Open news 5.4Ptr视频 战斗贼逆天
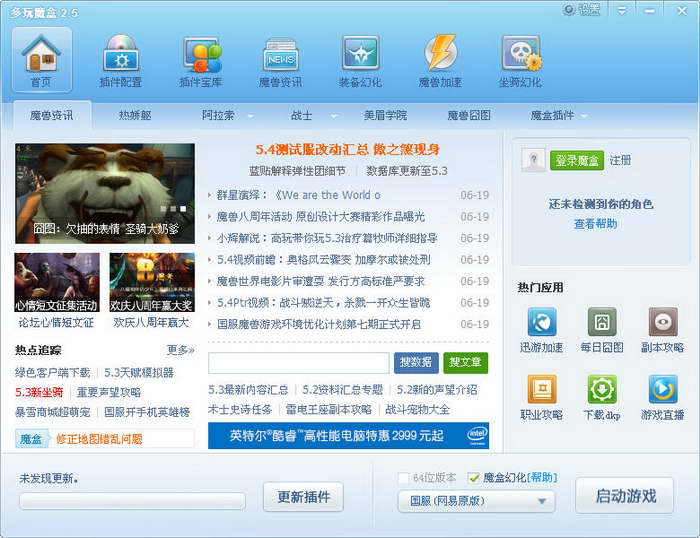 (324, 303)
